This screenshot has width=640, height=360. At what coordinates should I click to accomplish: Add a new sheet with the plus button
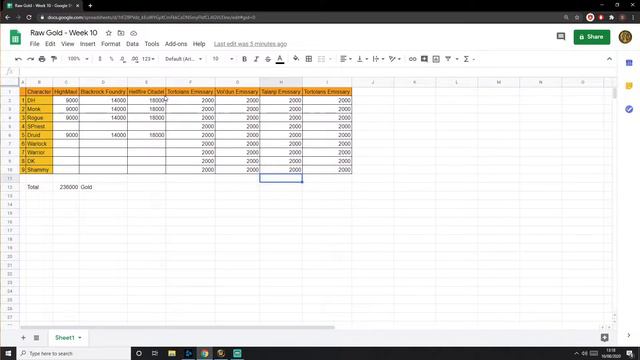coord(23,338)
